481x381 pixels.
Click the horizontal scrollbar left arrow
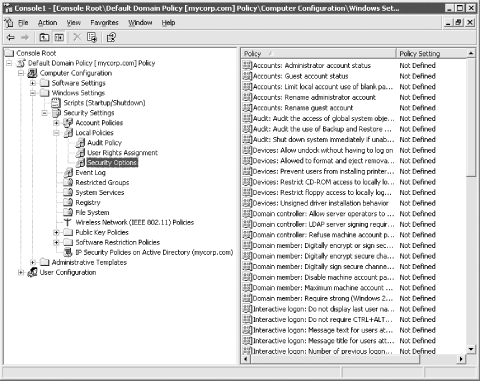(x=246, y=359)
